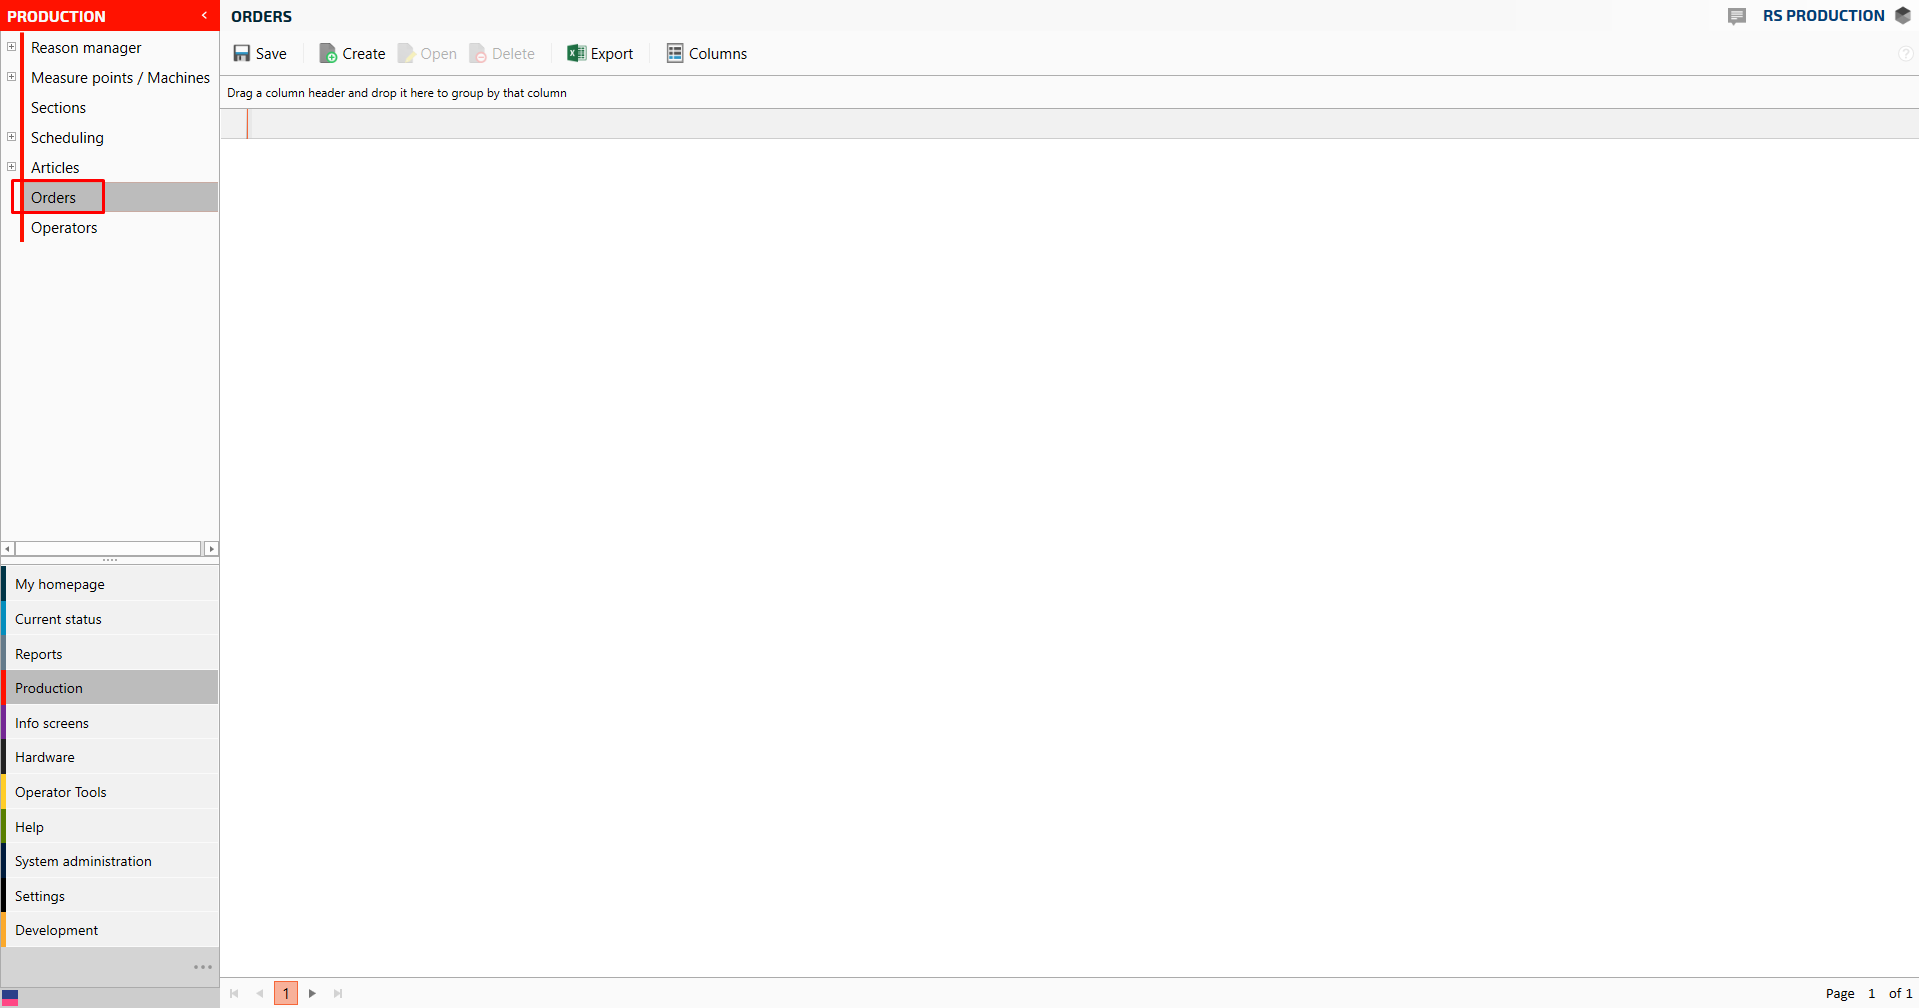
Task: Switch to System administration section
Action: (x=83, y=861)
